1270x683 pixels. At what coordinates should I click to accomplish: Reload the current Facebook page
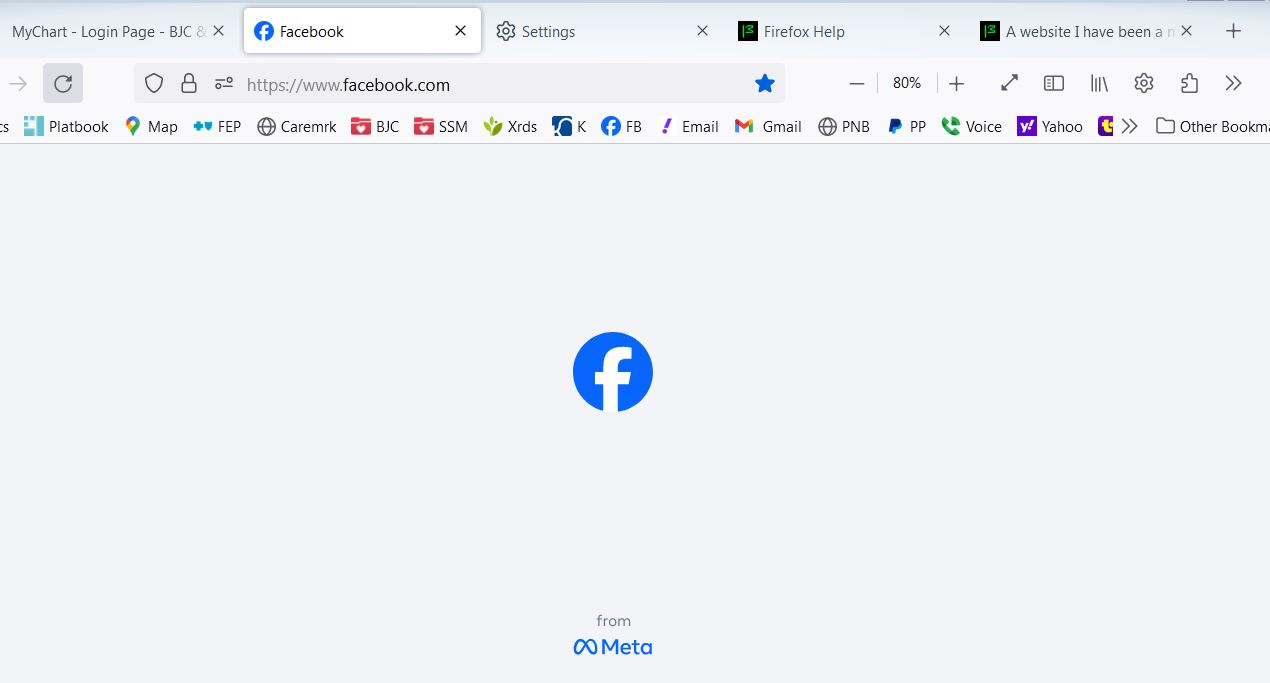[63, 84]
